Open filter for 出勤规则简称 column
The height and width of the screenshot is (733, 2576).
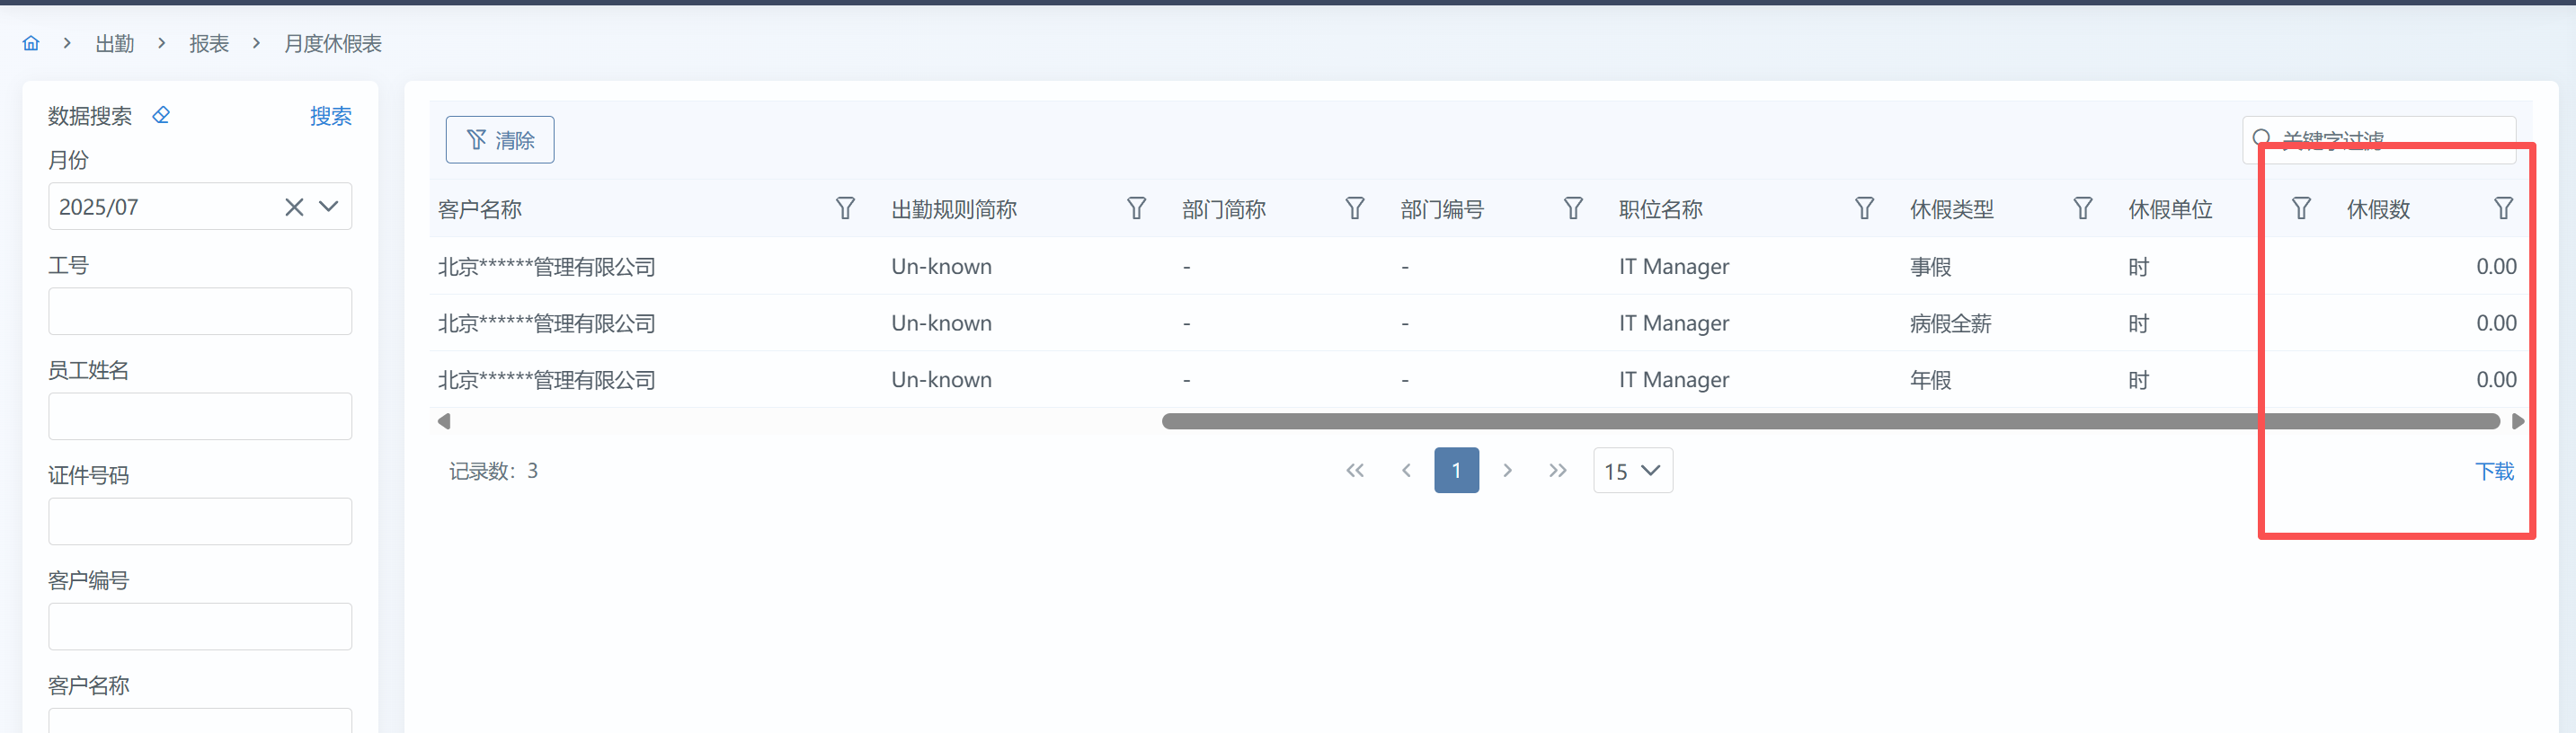coord(1136,208)
